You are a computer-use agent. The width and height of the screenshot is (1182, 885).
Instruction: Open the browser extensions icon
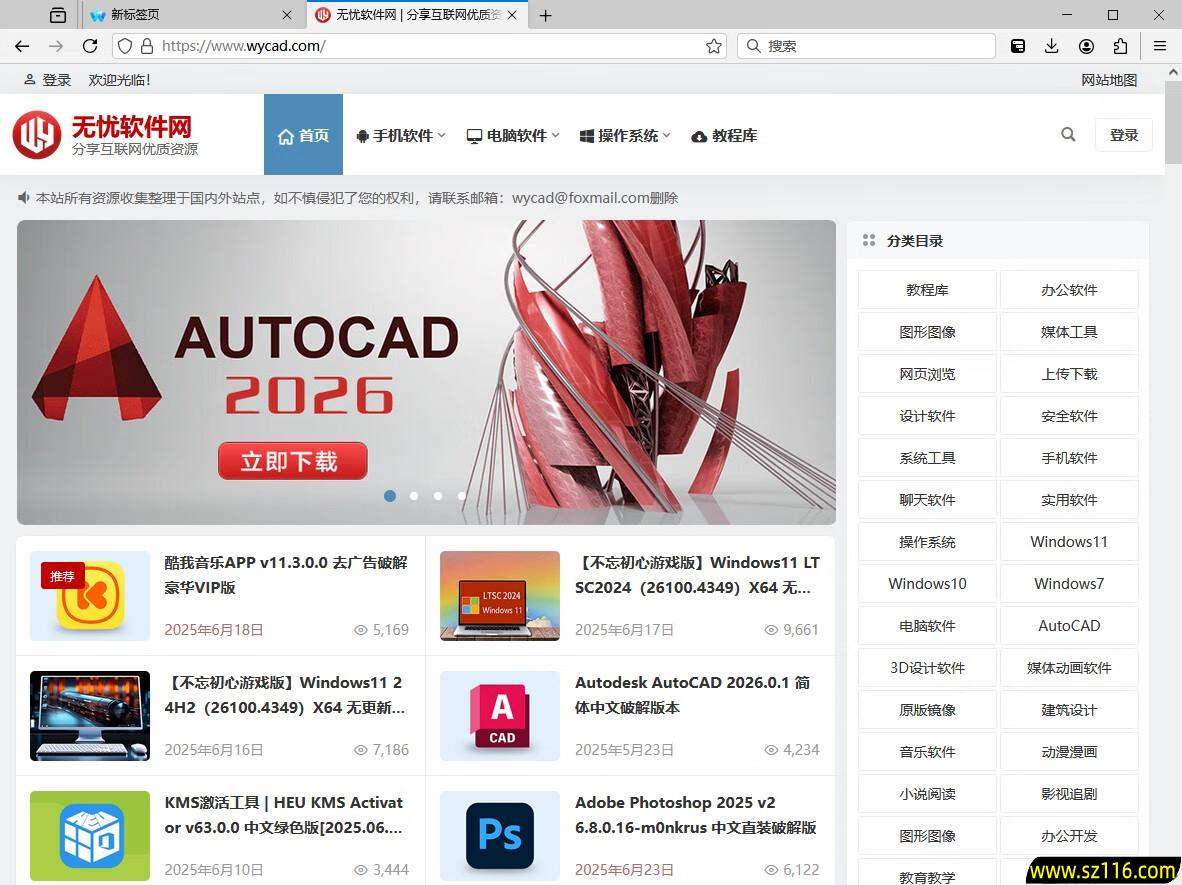[1121, 46]
